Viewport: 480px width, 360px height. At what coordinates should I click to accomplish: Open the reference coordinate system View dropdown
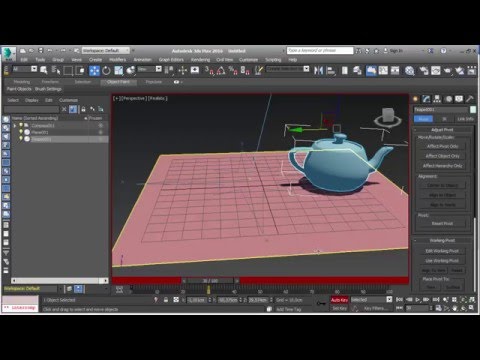point(149,69)
